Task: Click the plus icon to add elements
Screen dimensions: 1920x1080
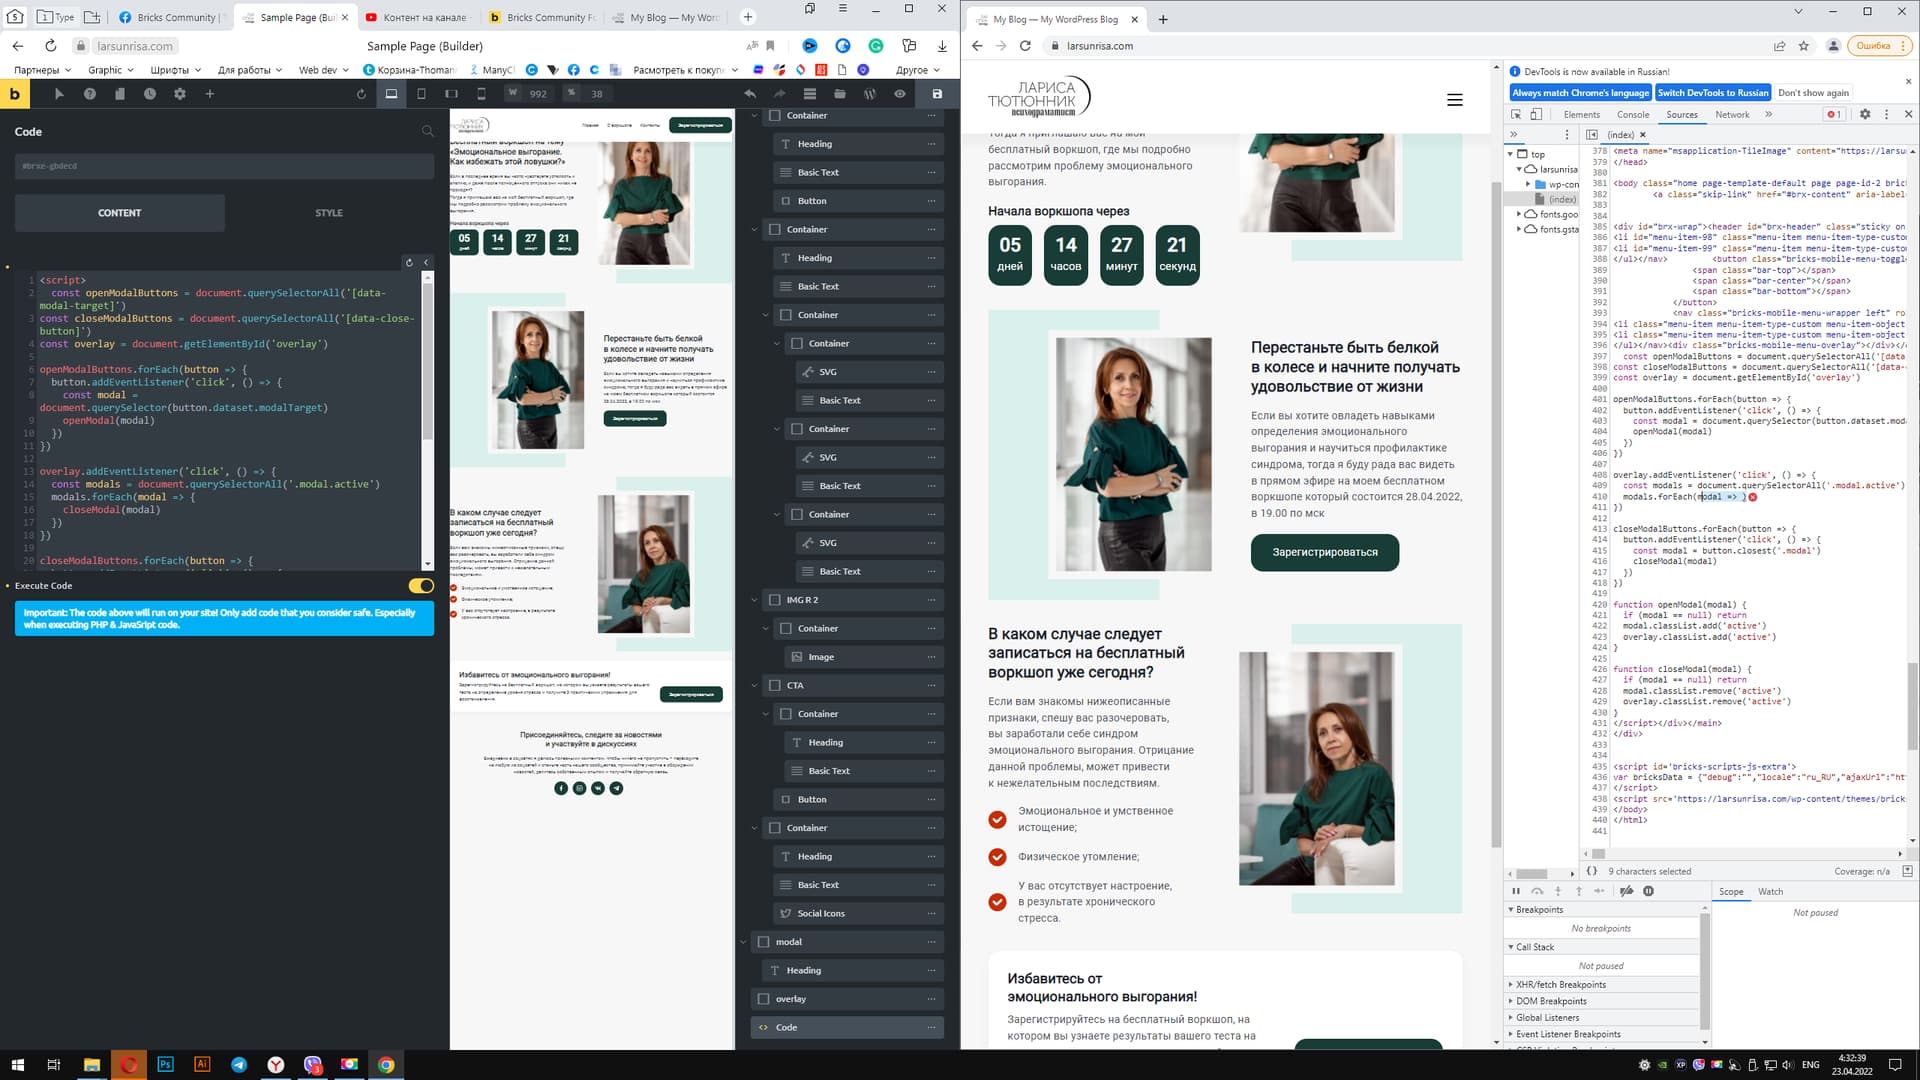Action: point(210,94)
